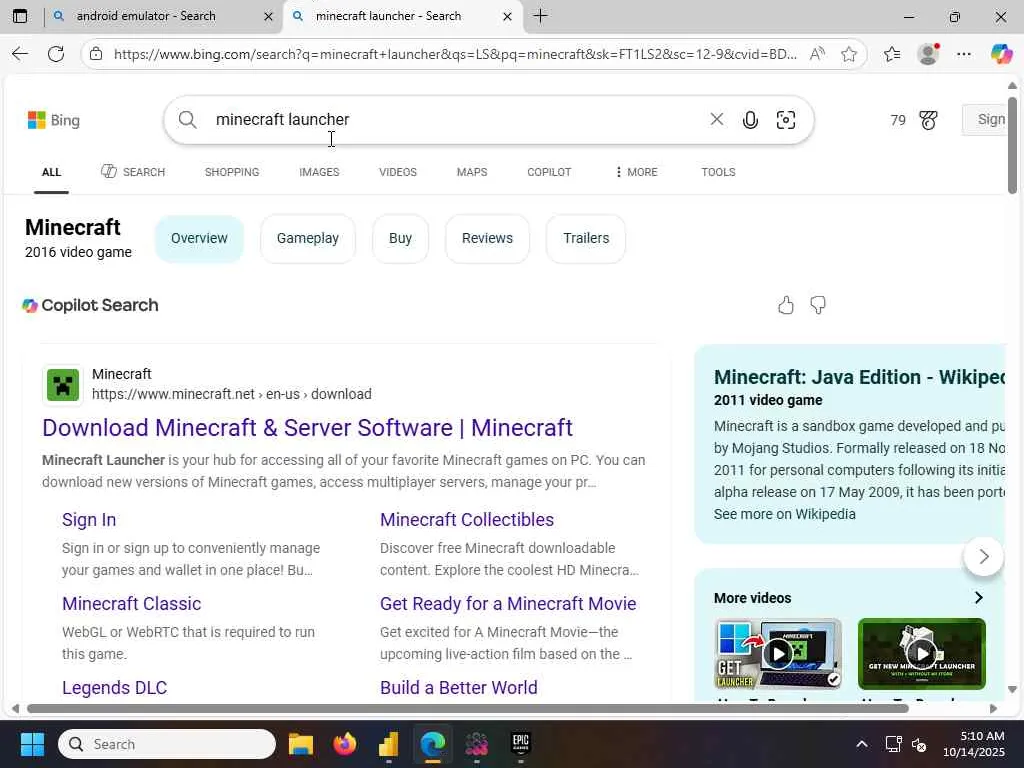Click See more on Wikipedia
1024x768 pixels.
point(784,514)
